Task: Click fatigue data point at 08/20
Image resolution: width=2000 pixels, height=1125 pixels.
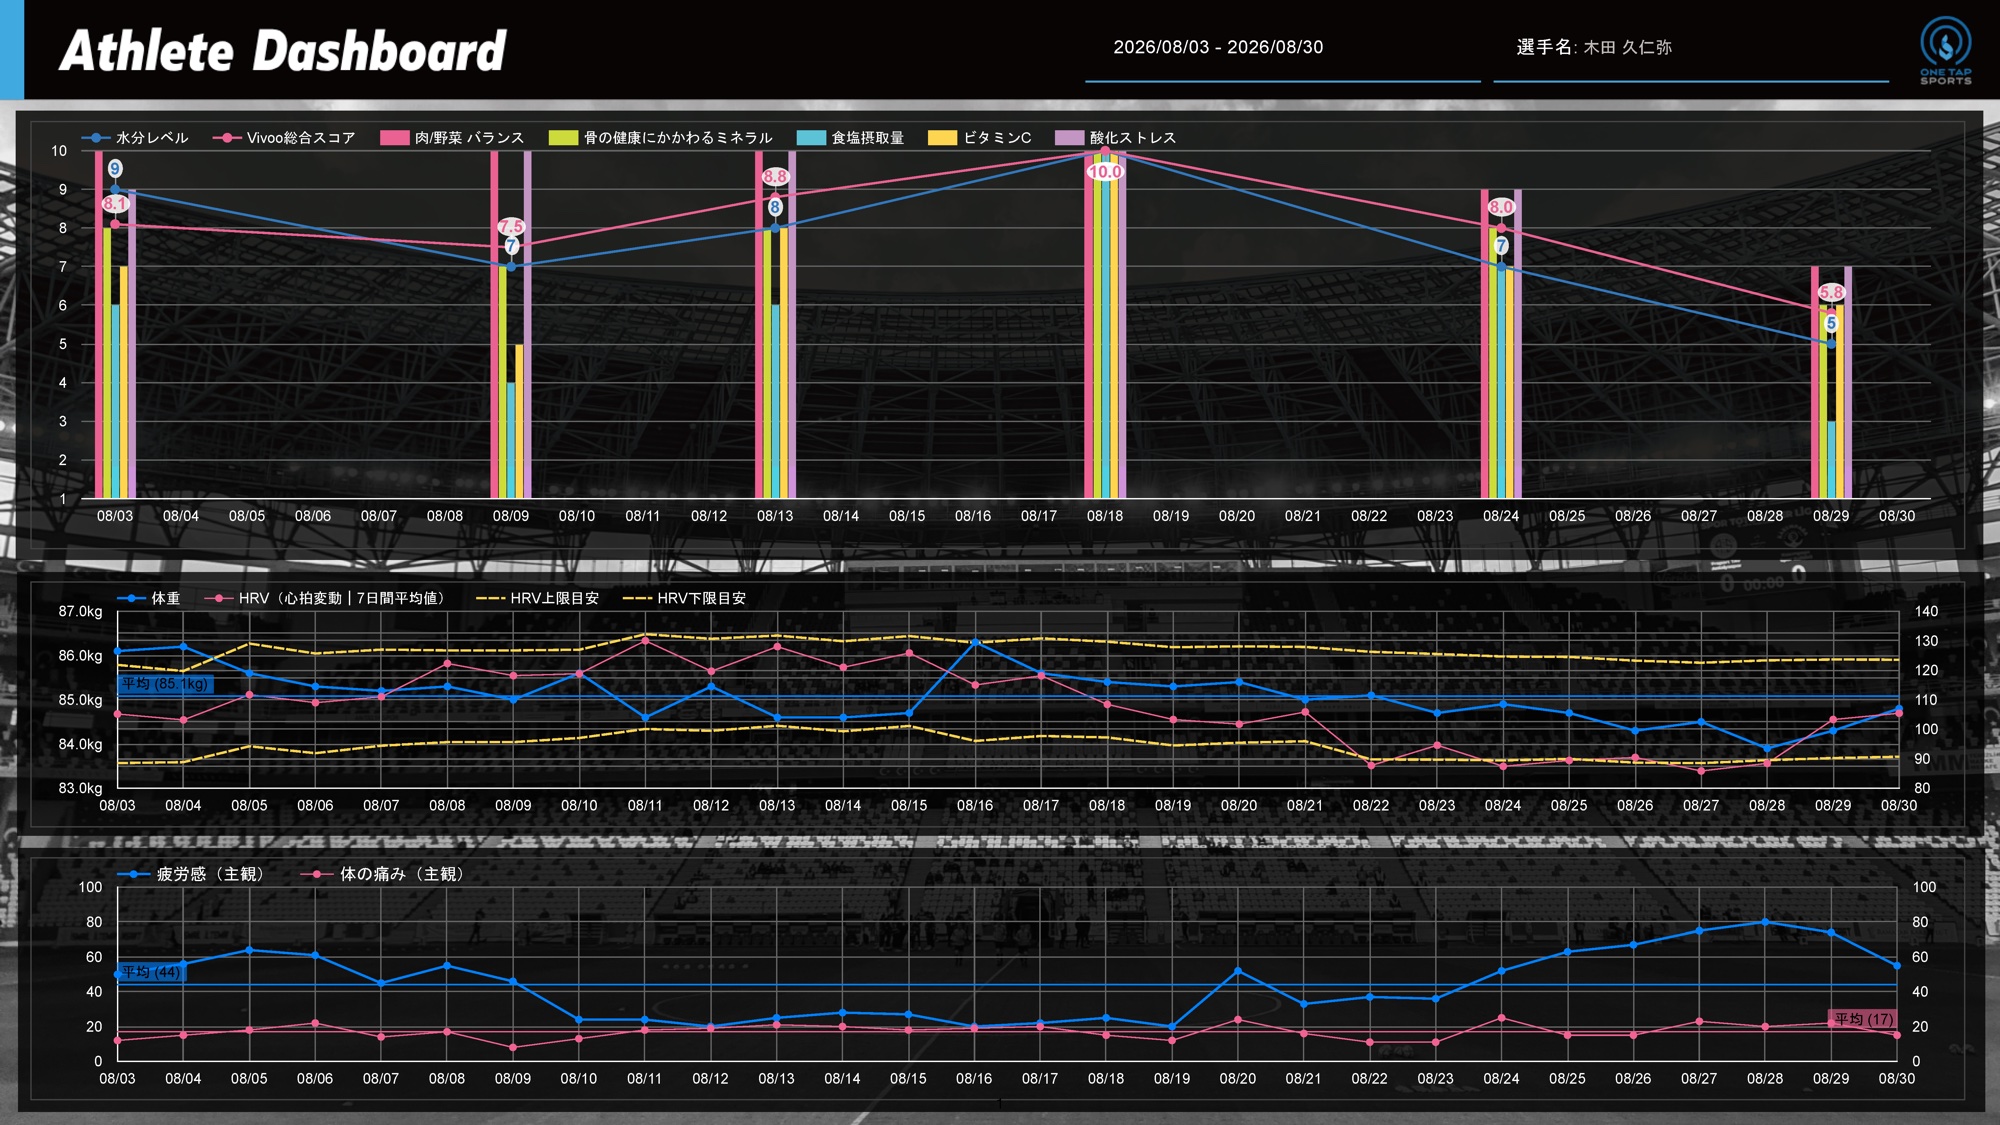Action: [x=1238, y=971]
